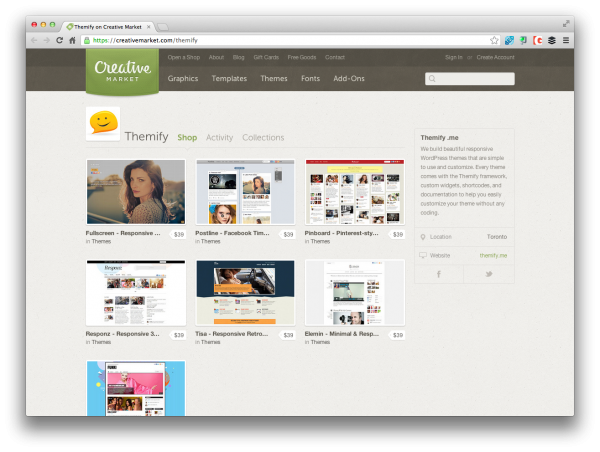Go to the browser home icon
This screenshot has height=452, width=600.
72,40
